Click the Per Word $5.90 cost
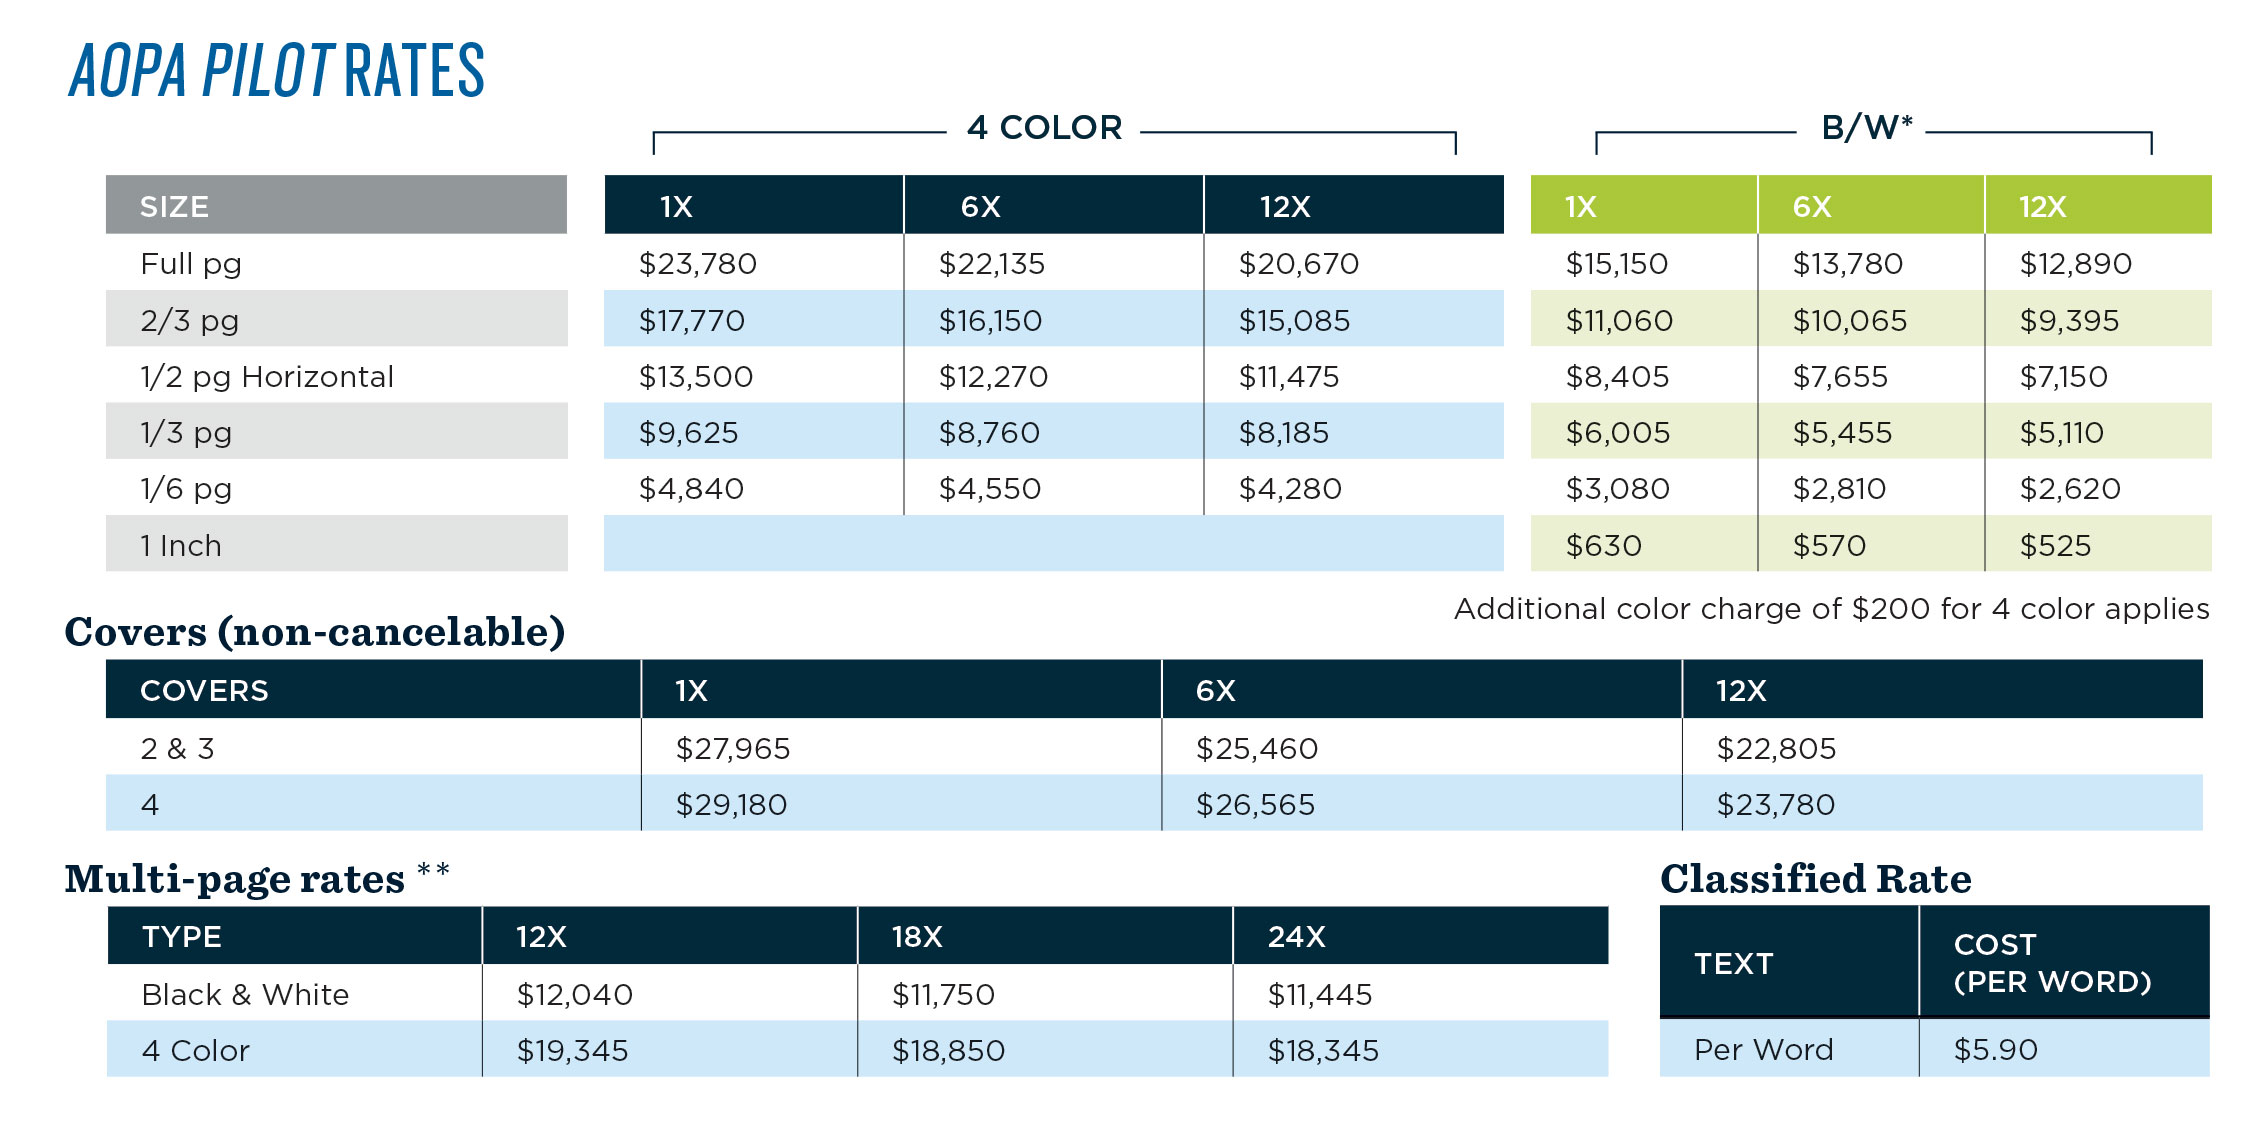 click(1995, 1050)
